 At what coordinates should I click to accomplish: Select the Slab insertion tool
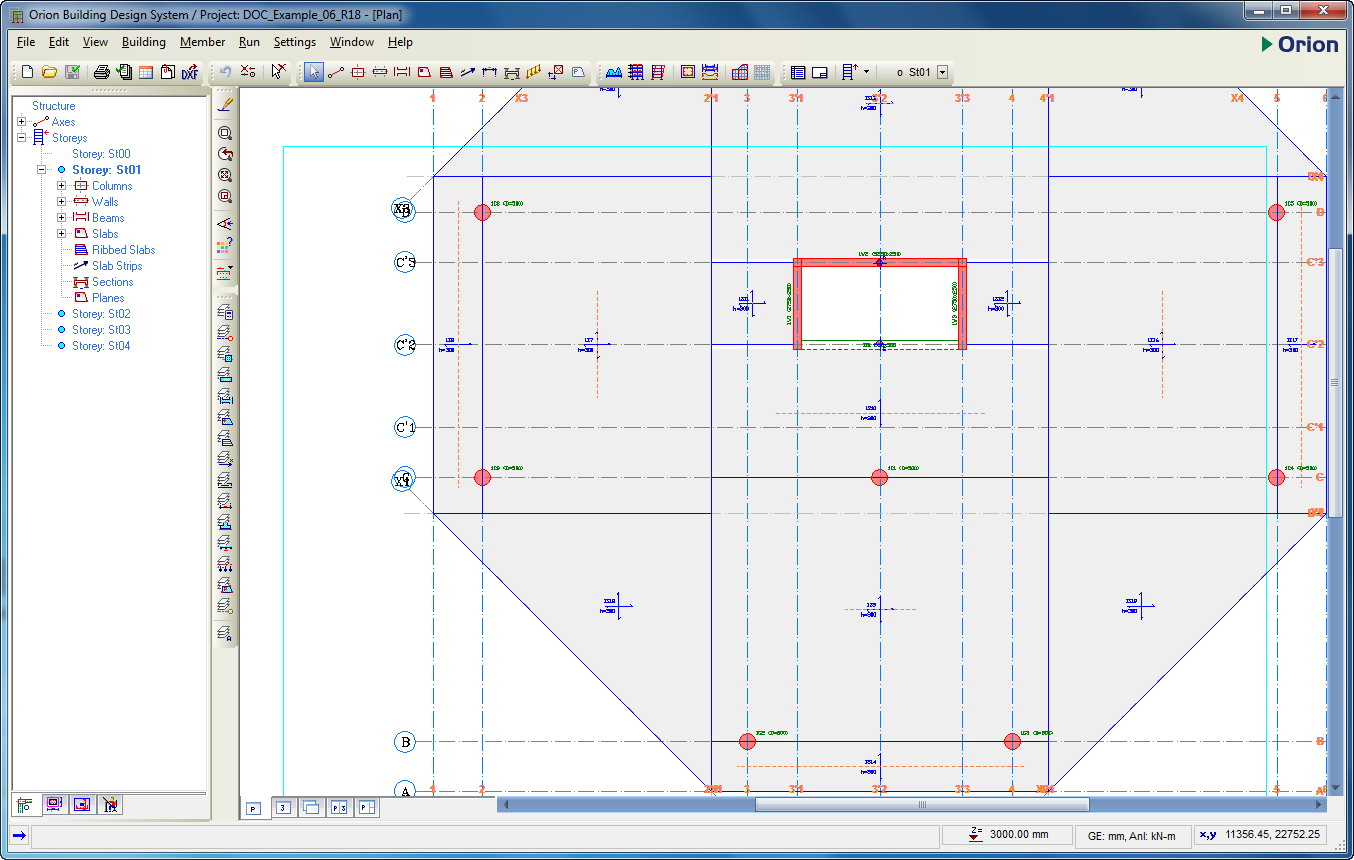pyautogui.click(x=424, y=72)
